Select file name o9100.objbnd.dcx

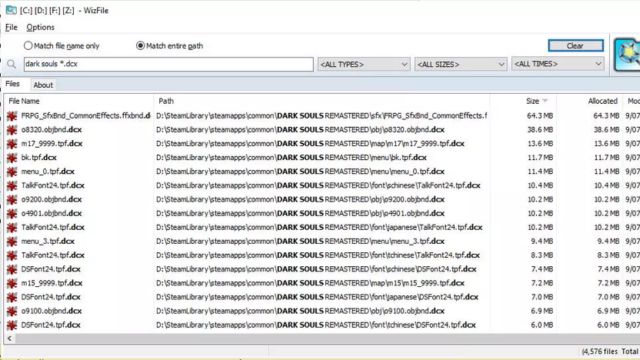(51, 311)
